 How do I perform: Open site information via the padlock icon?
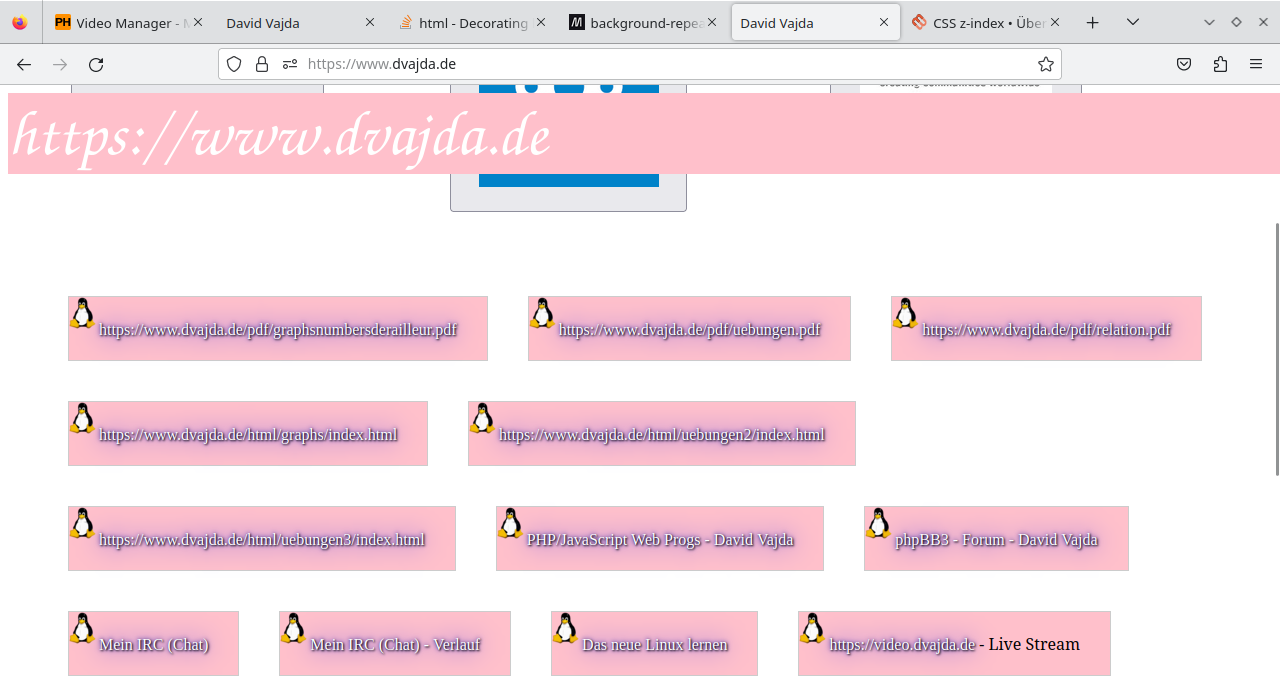[261, 63]
